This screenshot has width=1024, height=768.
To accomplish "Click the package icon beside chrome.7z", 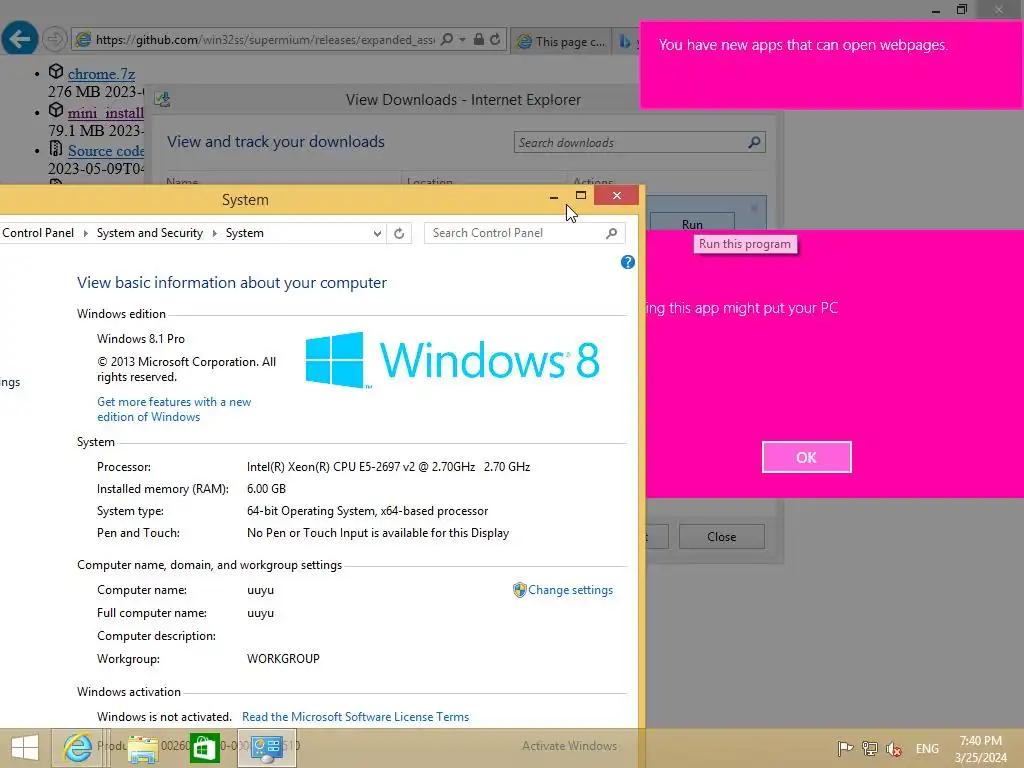I will 56,71.
